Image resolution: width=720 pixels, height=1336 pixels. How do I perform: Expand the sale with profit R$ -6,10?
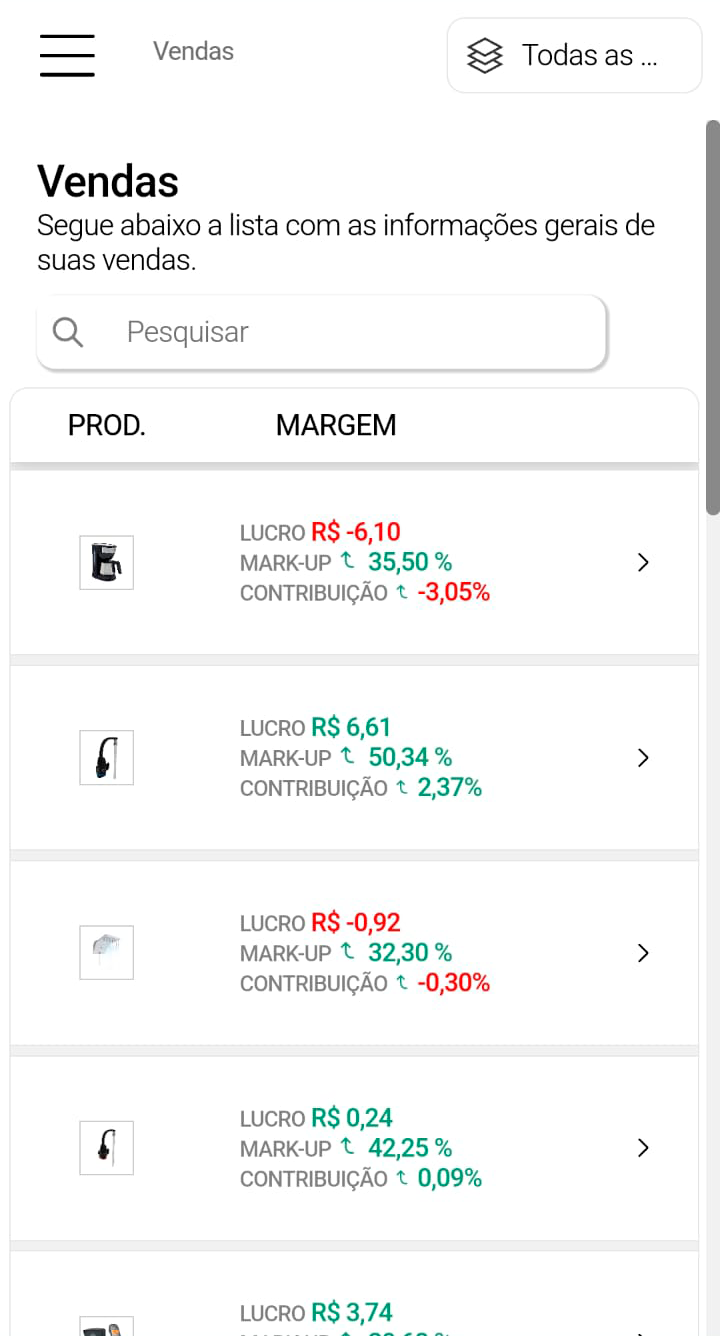coord(643,562)
